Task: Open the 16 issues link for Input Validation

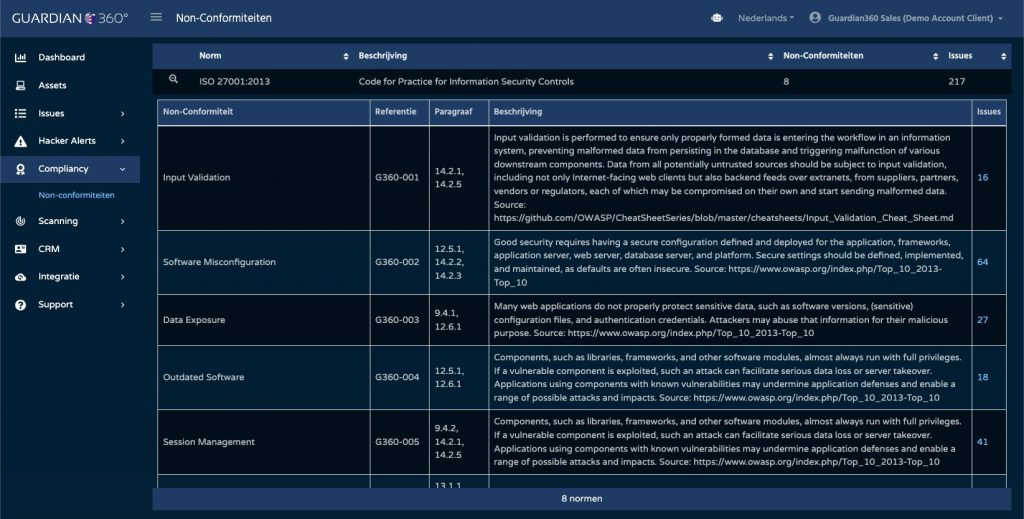Action: tap(982, 178)
